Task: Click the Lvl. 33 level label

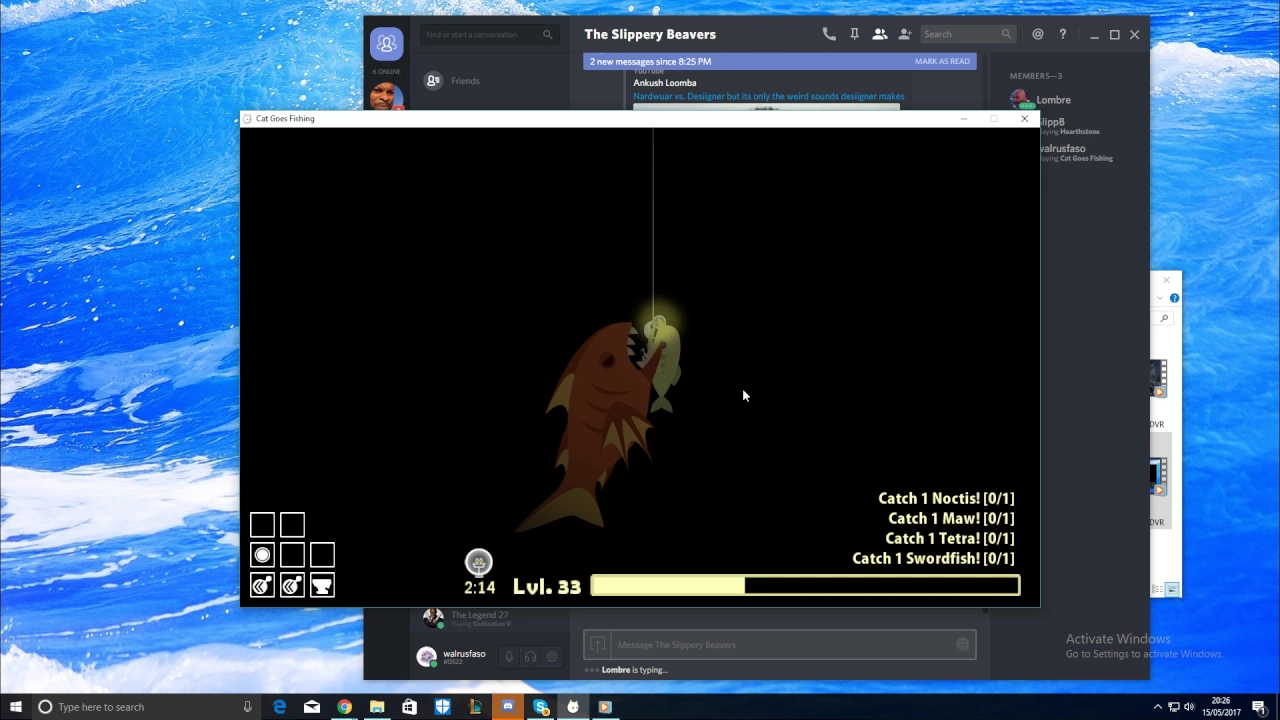Action: 547,587
